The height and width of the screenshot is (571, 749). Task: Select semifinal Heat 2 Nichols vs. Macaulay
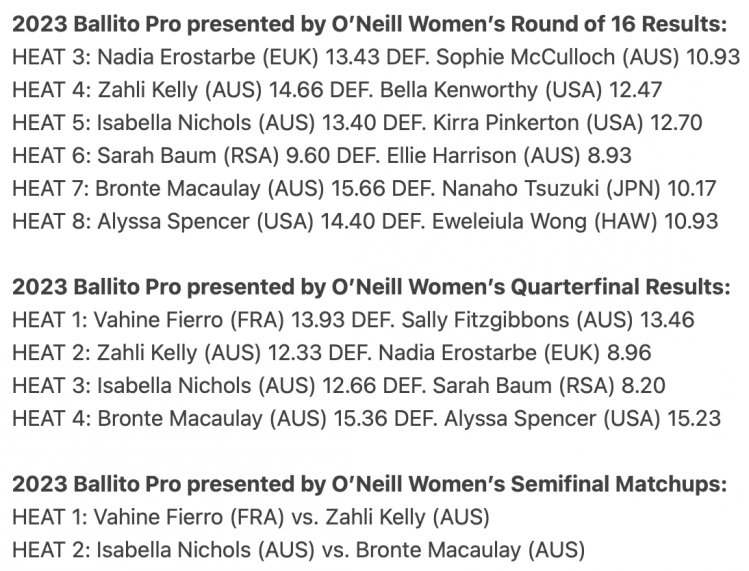tap(299, 550)
